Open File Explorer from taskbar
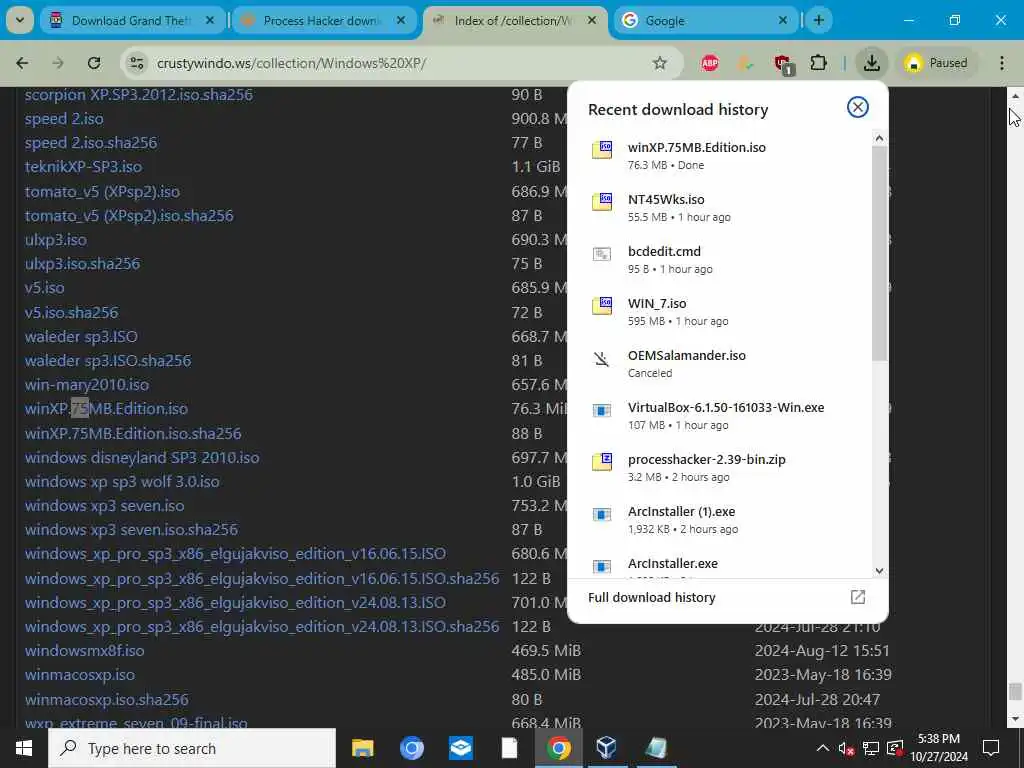This screenshot has height=768, width=1024. click(362, 748)
